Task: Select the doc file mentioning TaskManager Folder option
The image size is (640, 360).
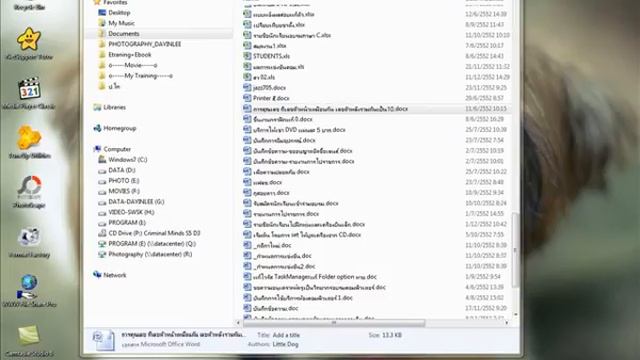Action: tap(315, 277)
